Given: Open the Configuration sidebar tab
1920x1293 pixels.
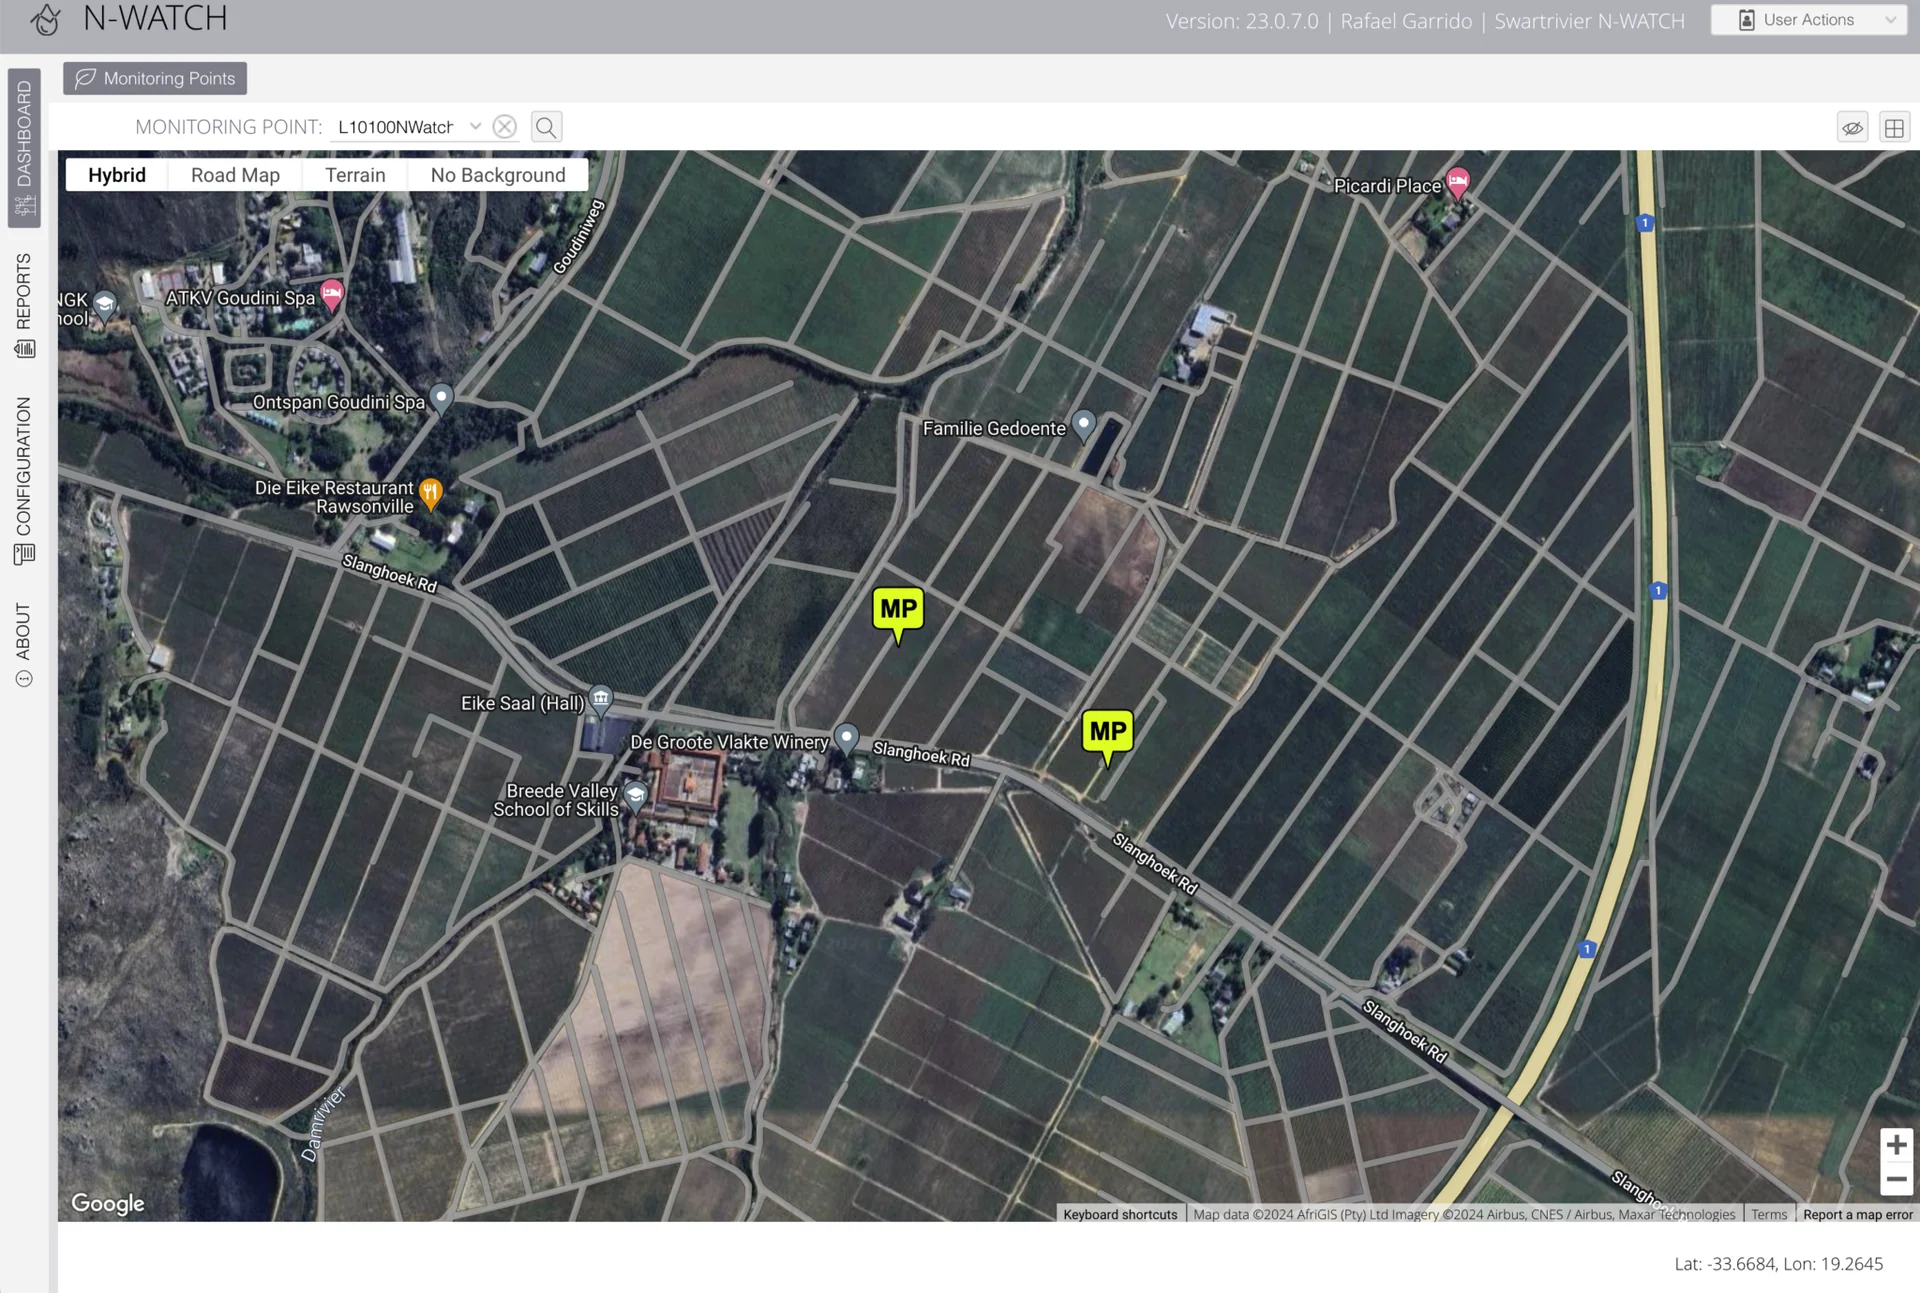Looking at the screenshot, I should click(x=24, y=481).
